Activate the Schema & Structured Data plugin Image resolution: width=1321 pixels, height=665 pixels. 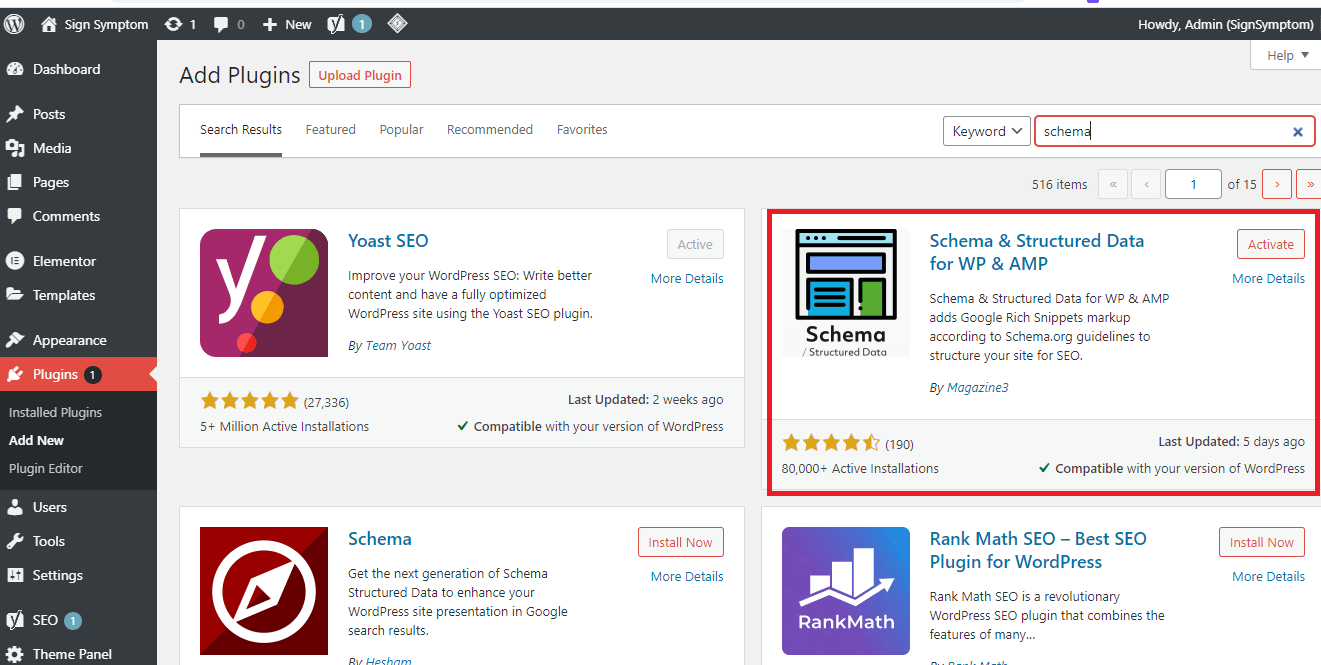tap(1271, 245)
